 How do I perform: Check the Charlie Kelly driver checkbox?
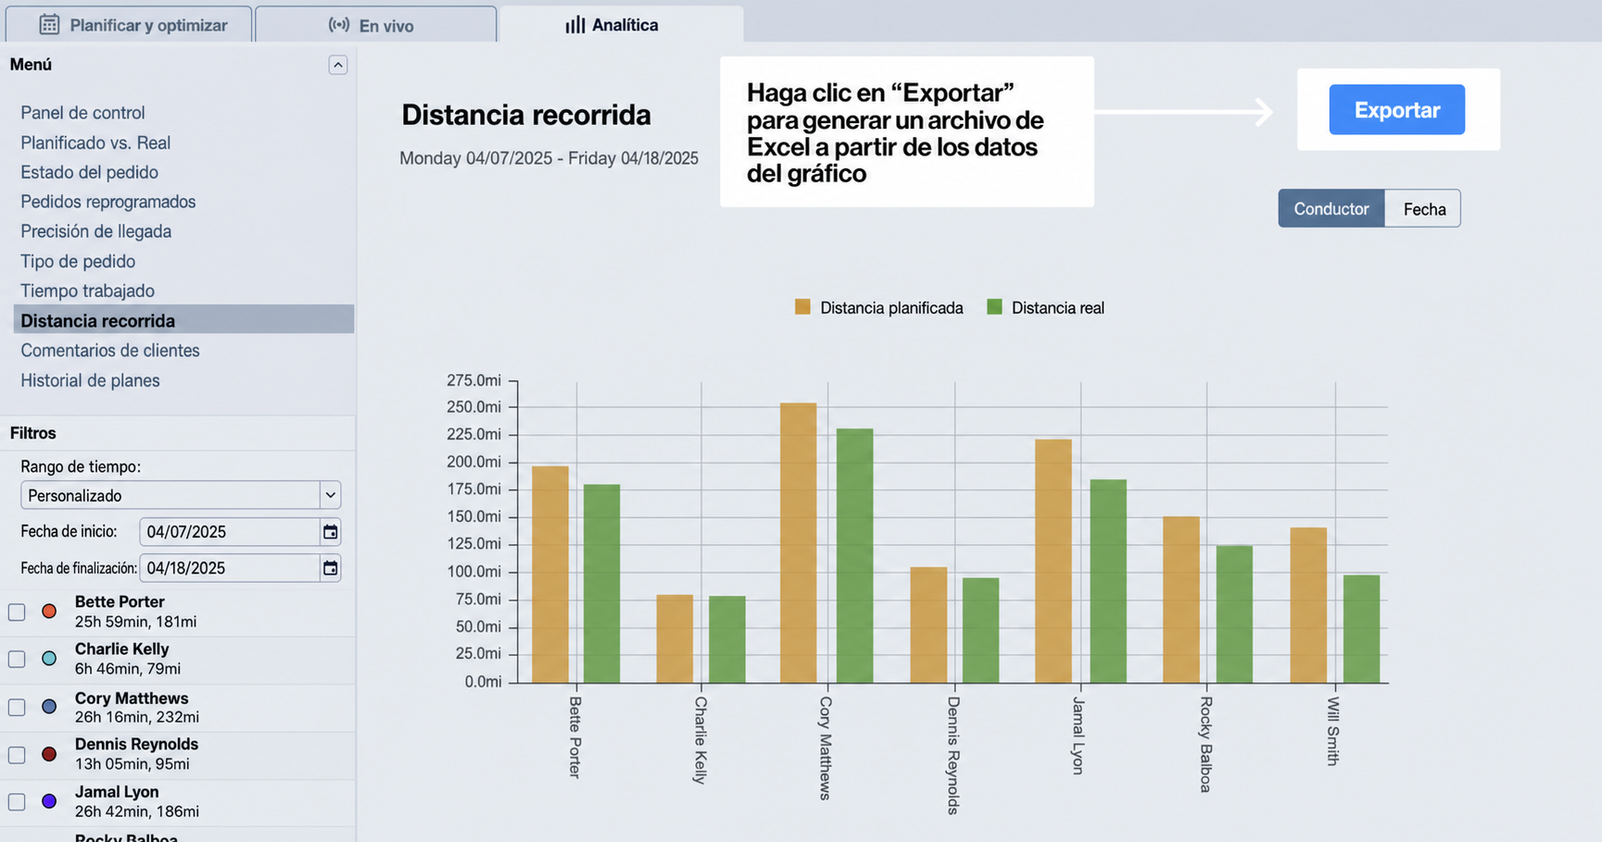(17, 659)
